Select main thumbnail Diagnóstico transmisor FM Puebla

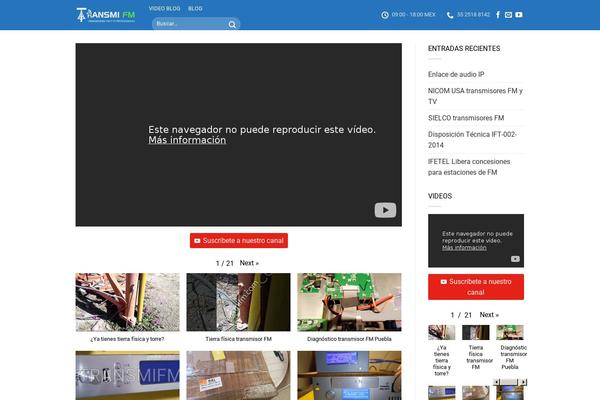(349, 302)
